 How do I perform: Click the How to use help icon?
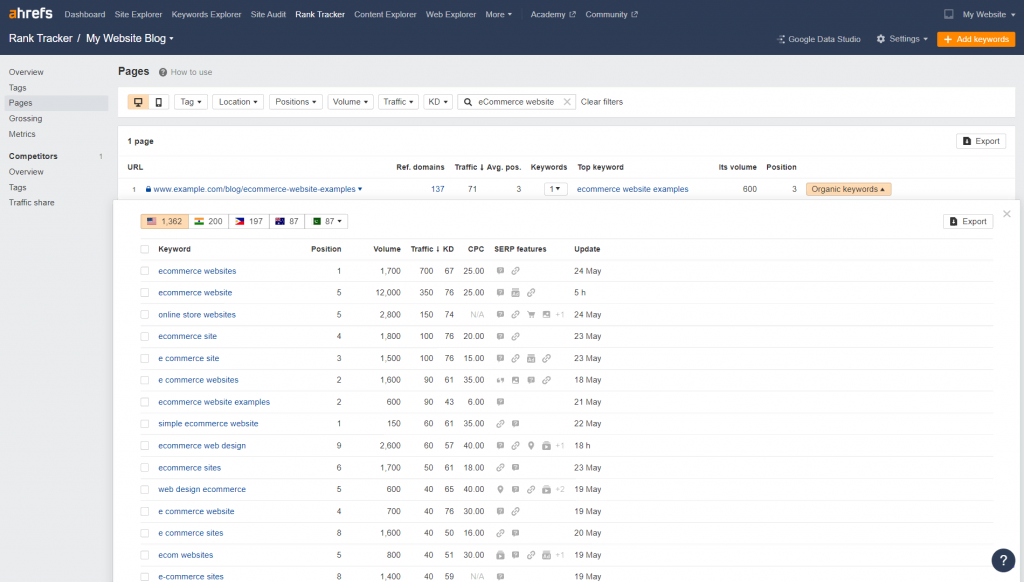pos(163,72)
